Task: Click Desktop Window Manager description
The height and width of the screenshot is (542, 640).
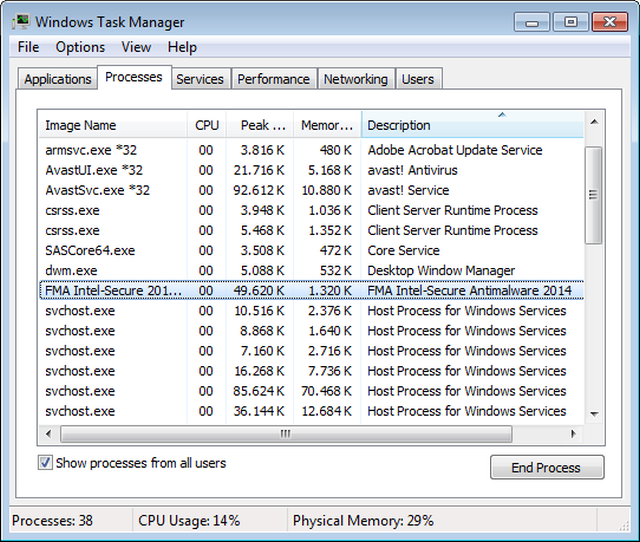Action: [441, 270]
